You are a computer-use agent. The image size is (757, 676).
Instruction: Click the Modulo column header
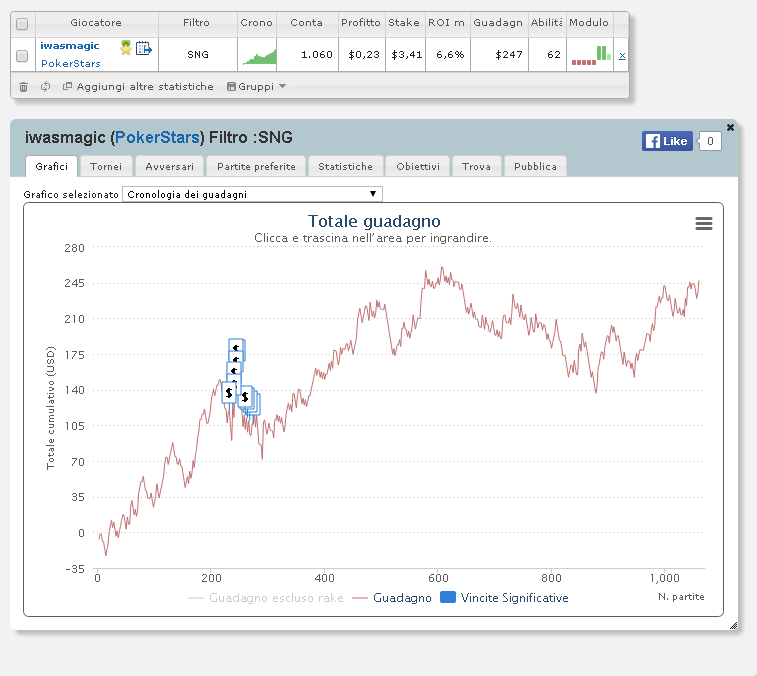coord(589,23)
